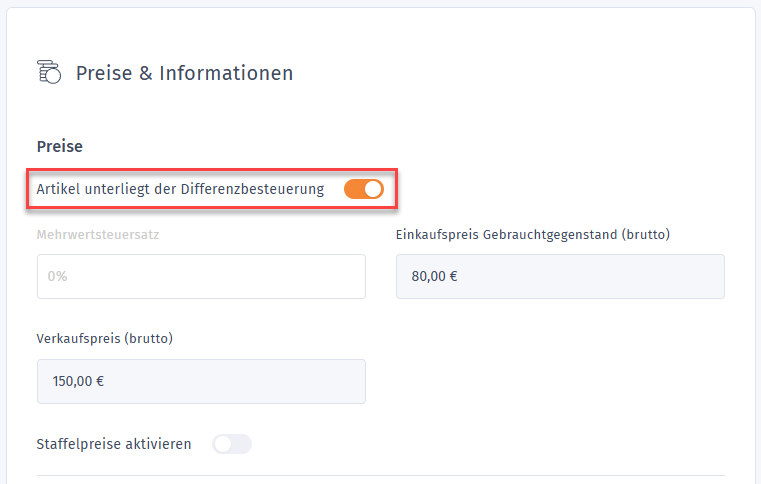This screenshot has height=484, width=761.
Task: Click the "Artikel unterliegt der Differenzbesteuerung" label text
Action: point(180,189)
